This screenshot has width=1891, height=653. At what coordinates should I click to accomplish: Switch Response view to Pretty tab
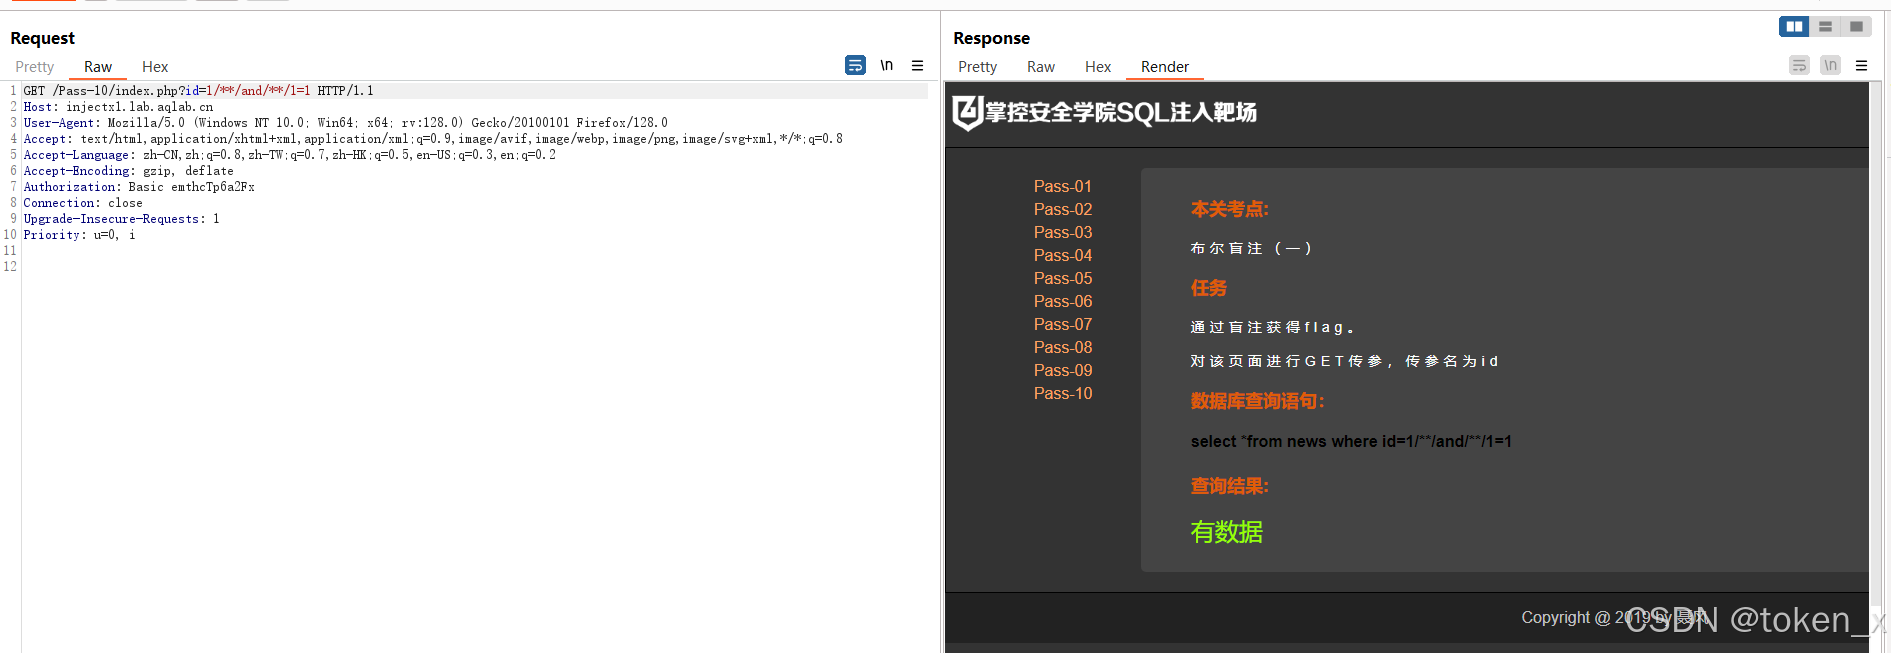coord(978,67)
